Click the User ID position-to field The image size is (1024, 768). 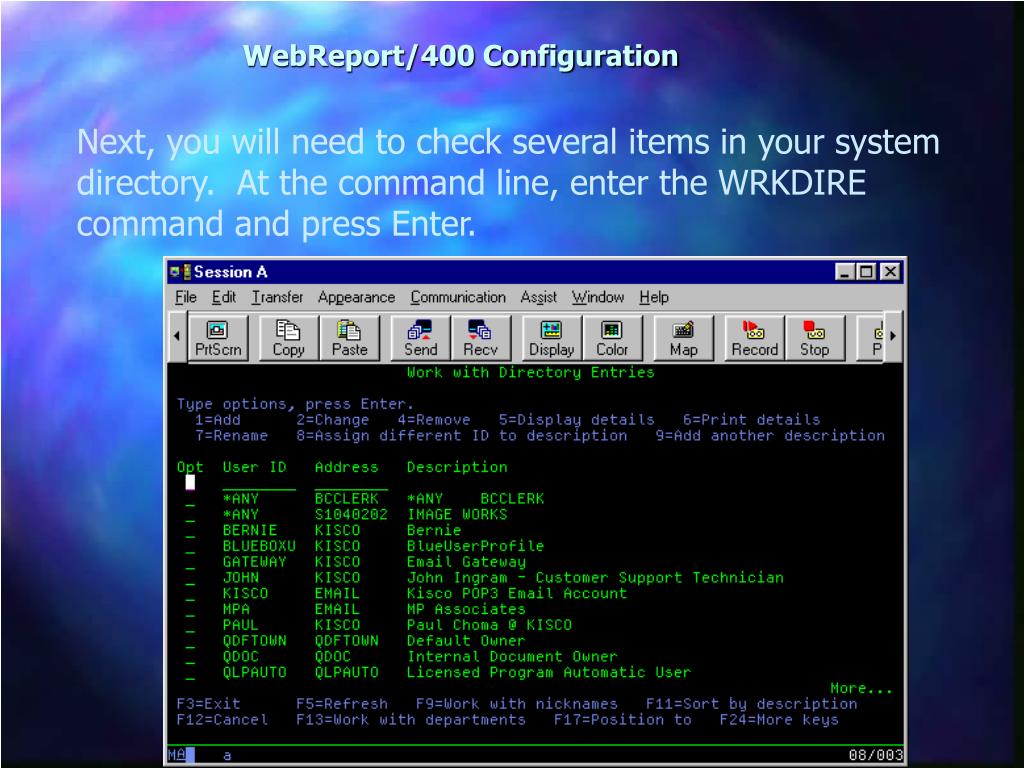point(259,483)
